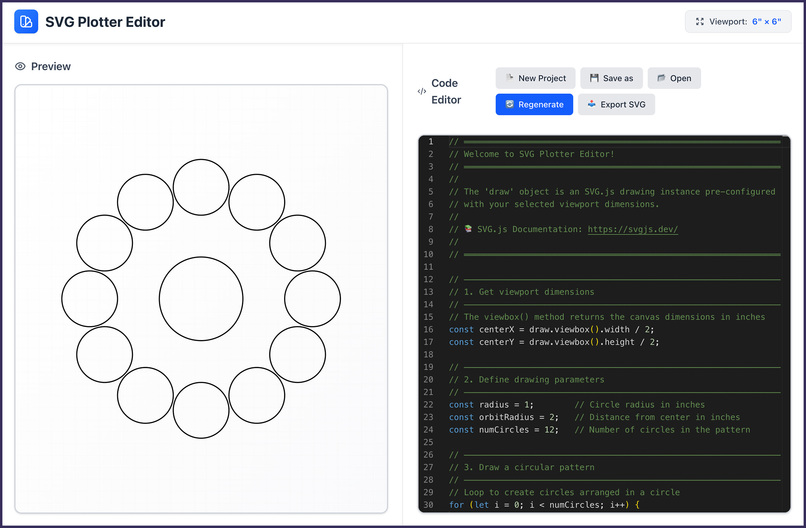Click the 'const radius = 1;' code
The height and width of the screenshot is (528, 806).
(491, 405)
